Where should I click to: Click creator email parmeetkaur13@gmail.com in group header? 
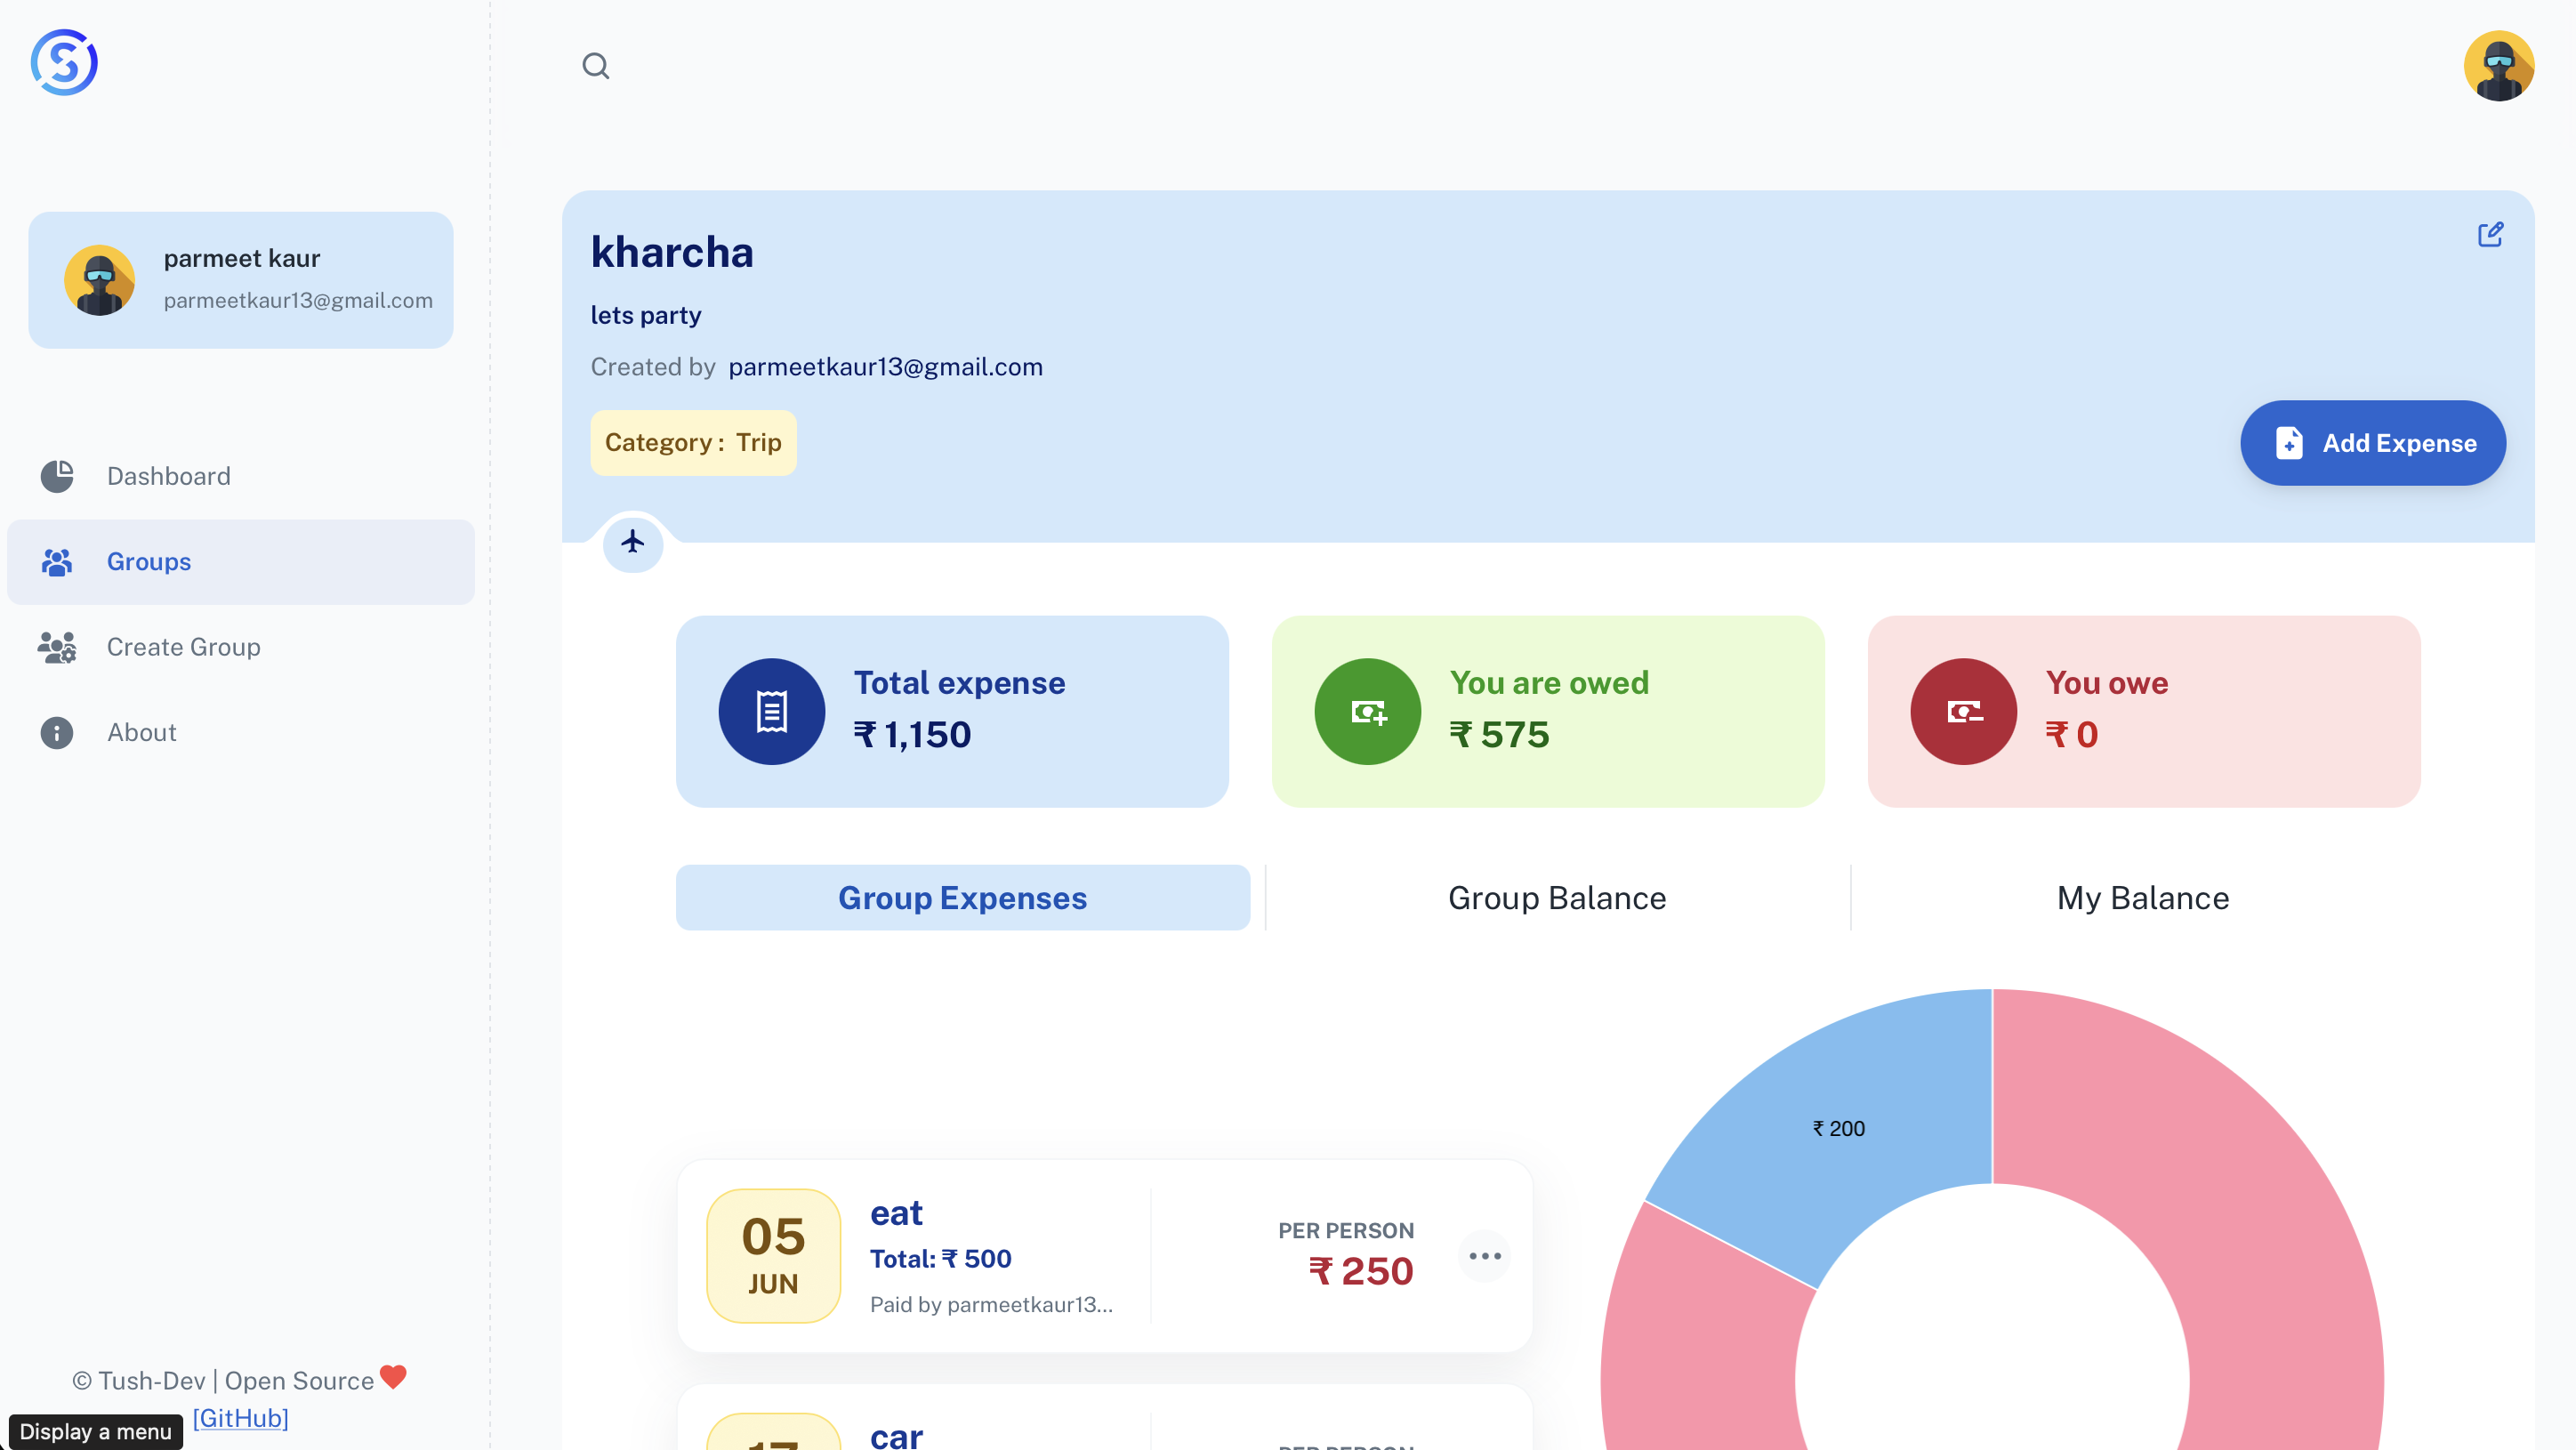pos(885,367)
